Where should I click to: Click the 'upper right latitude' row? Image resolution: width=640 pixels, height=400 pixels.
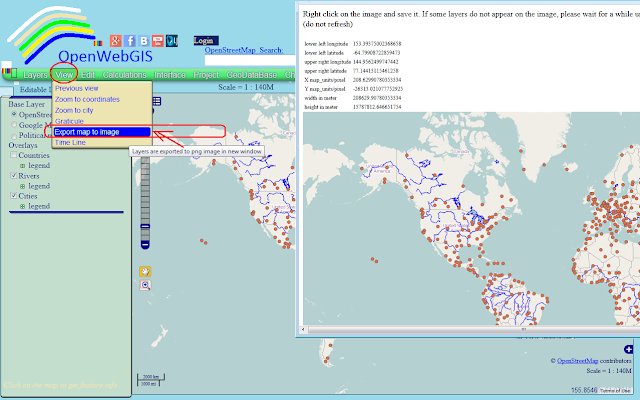pyautogui.click(x=351, y=71)
